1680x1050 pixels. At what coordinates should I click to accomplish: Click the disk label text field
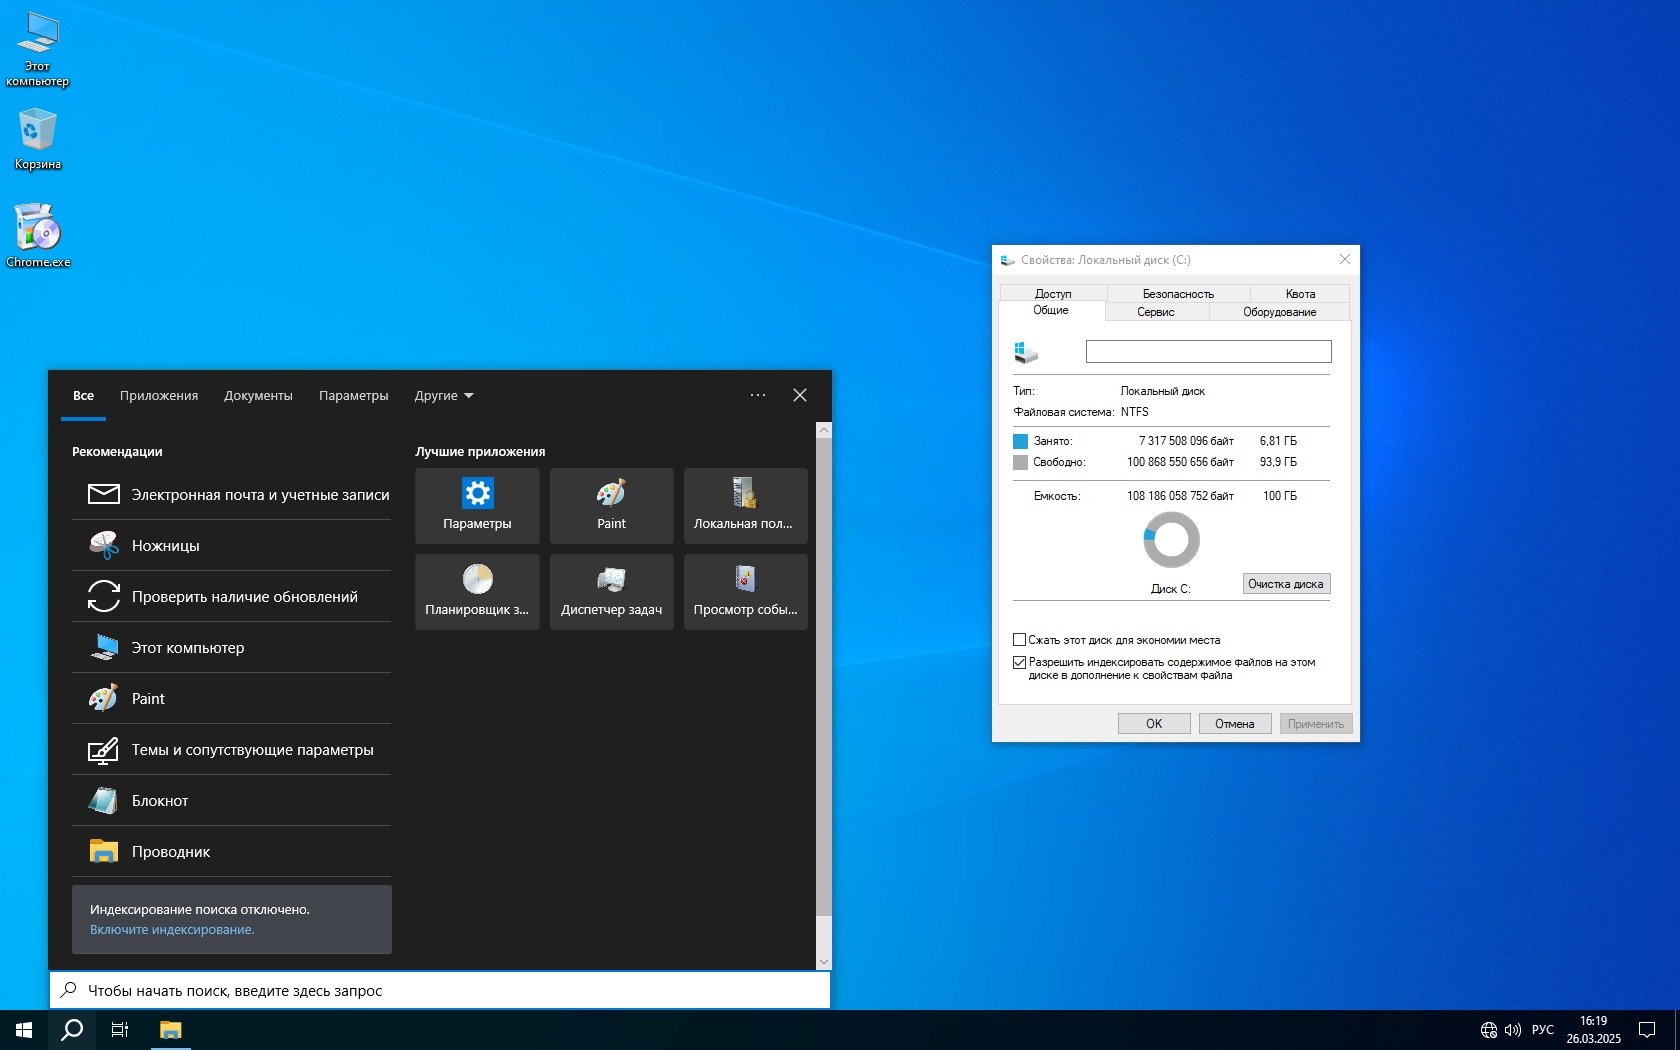(1208, 352)
